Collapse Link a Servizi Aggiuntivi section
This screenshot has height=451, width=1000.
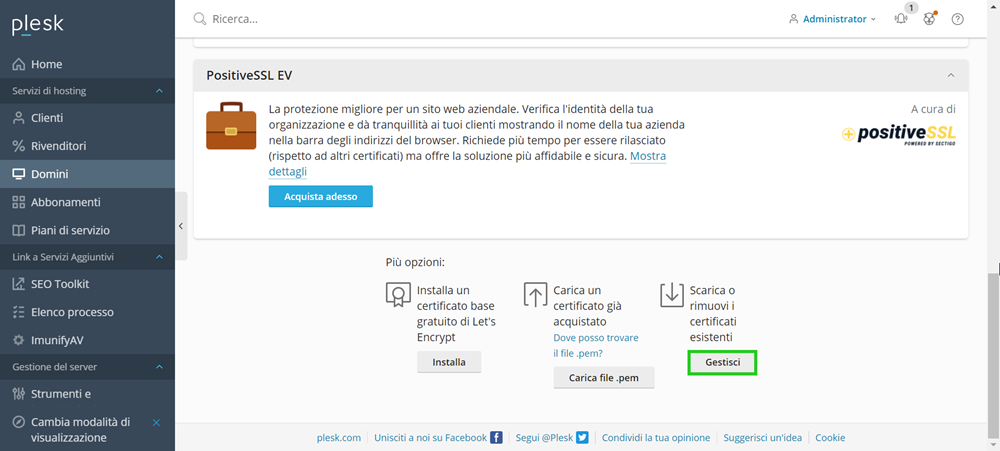159,257
